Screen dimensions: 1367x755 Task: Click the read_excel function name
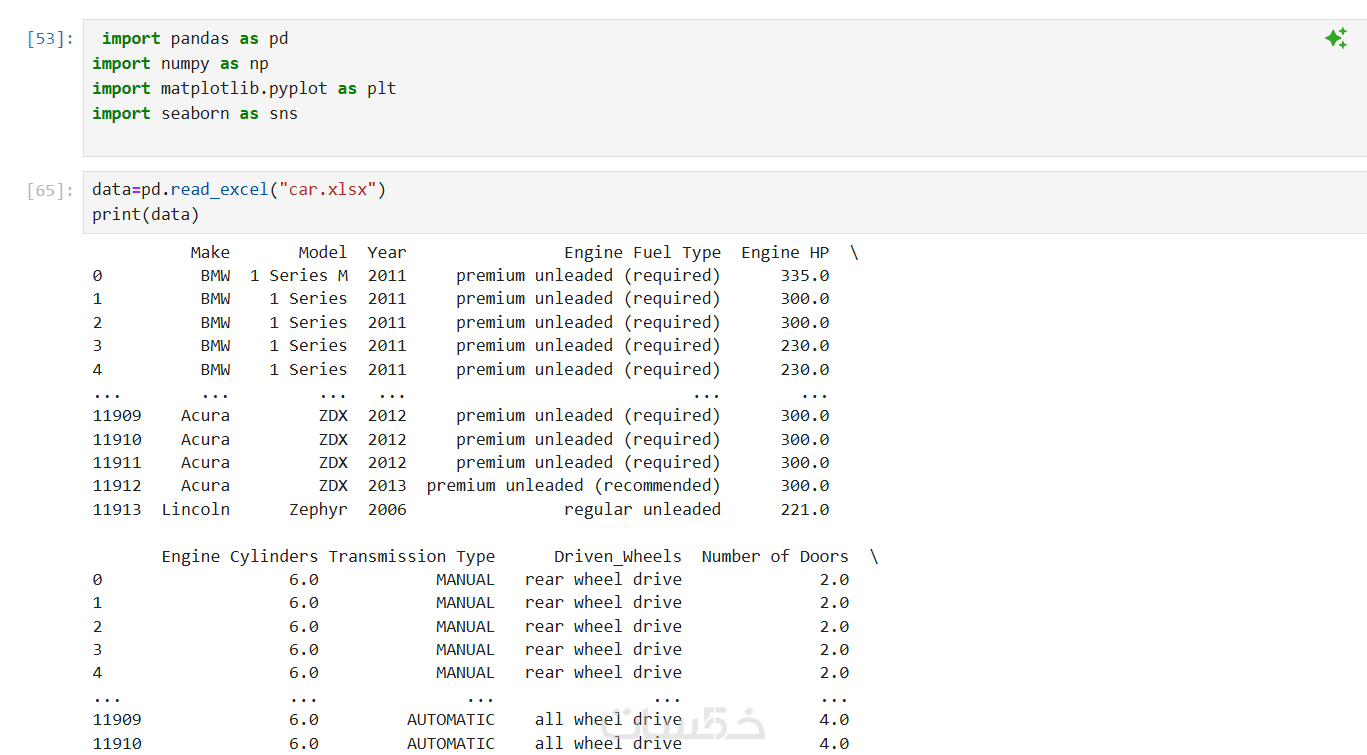coord(220,190)
